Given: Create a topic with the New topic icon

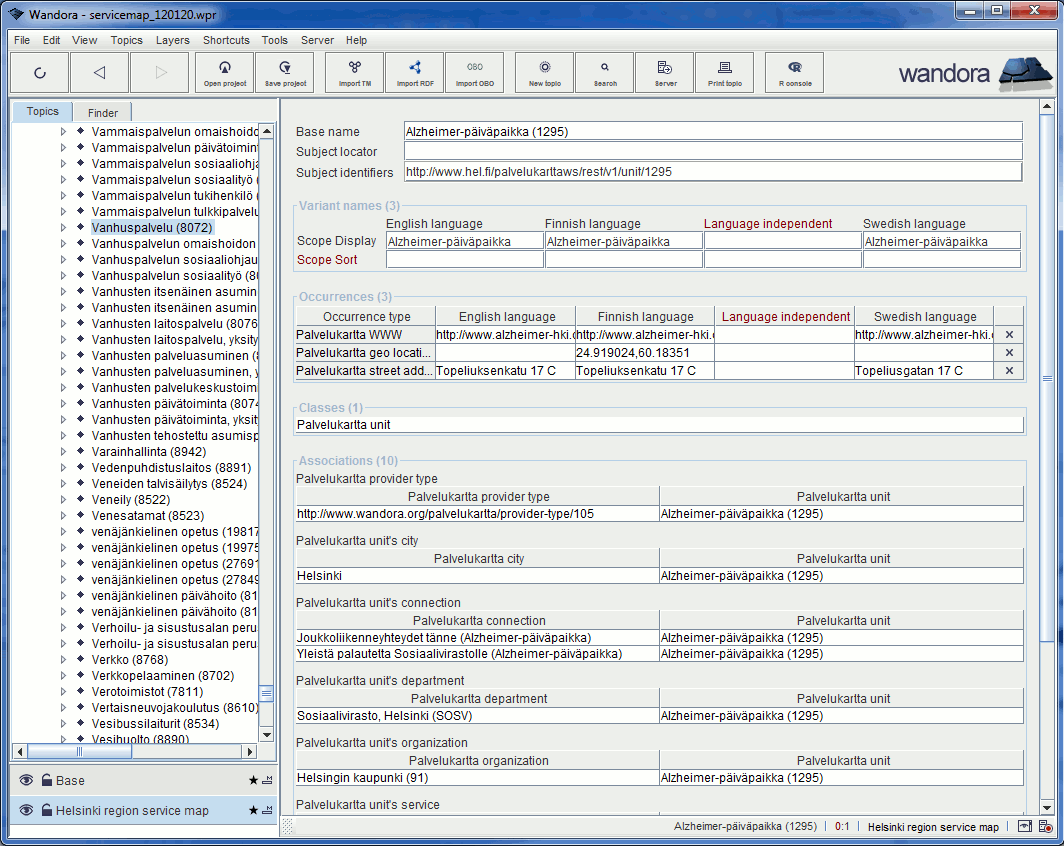Looking at the screenshot, I should [x=543, y=71].
